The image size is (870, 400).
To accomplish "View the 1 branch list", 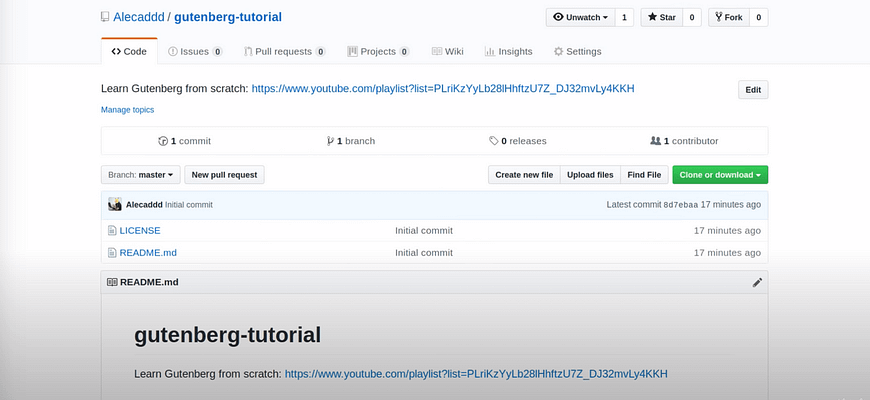I will click(351, 141).
